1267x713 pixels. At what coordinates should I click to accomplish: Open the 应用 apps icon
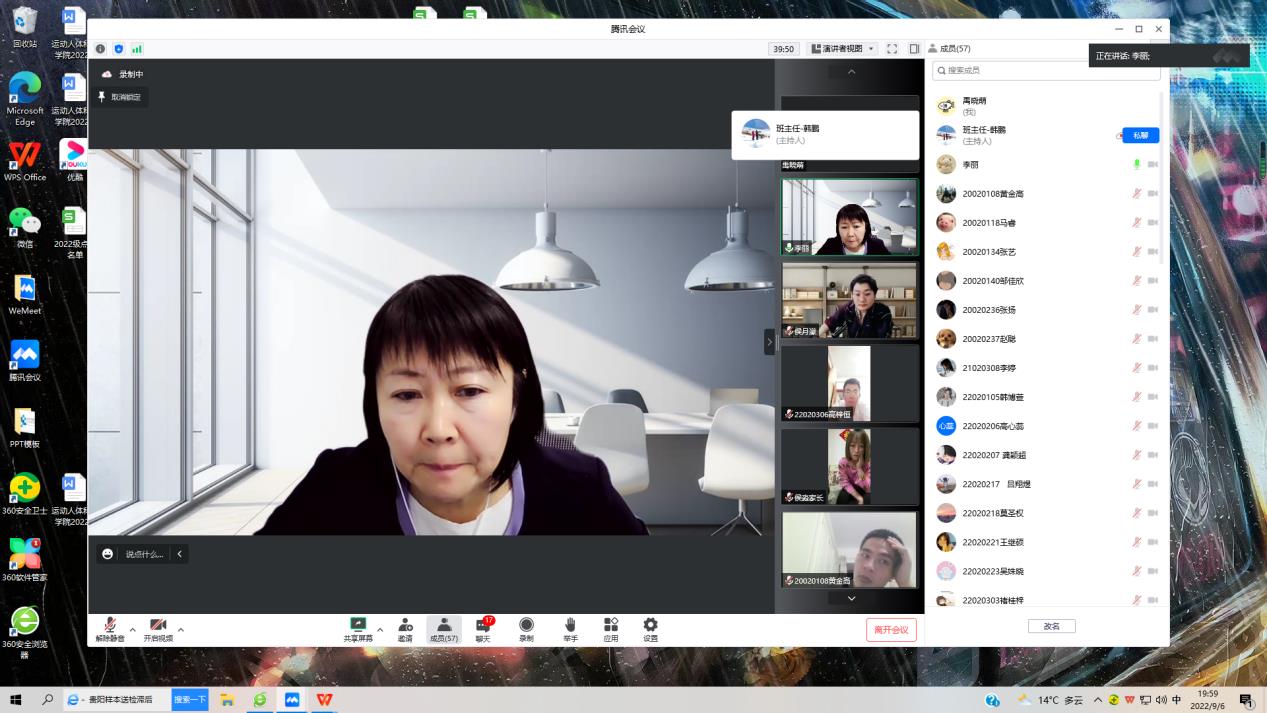tap(611, 629)
